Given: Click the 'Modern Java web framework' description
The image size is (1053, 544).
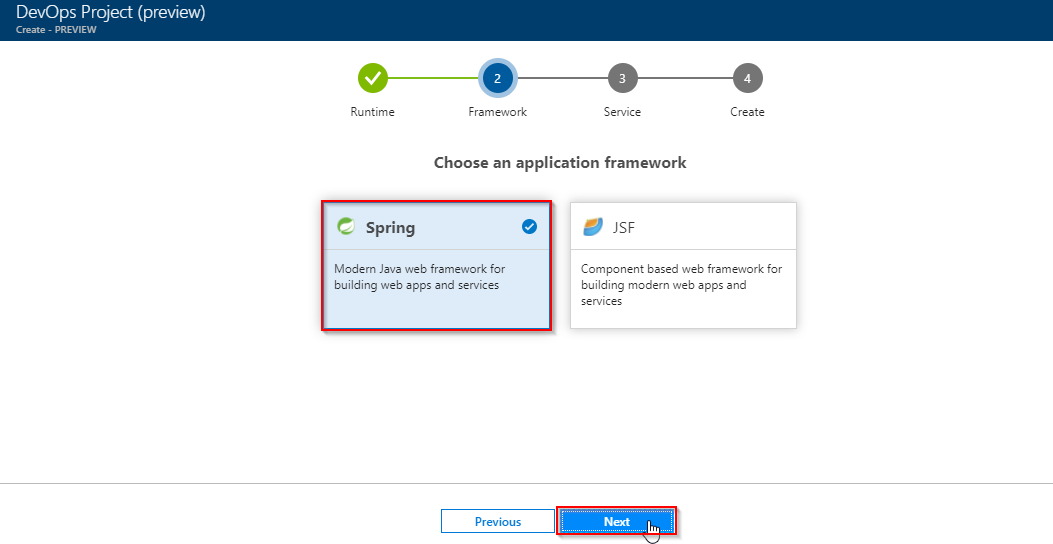Looking at the screenshot, I should [x=420, y=277].
